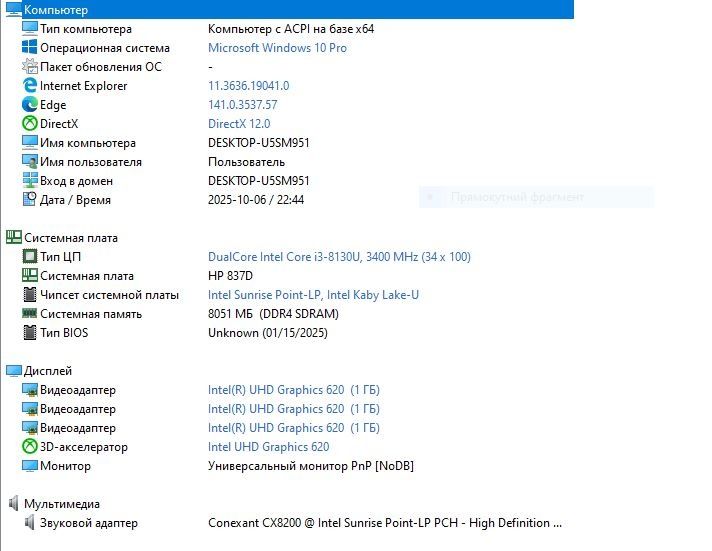Click the Звуковой адаптер speaker icon
The width and height of the screenshot is (712, 551).
[30, 523]
